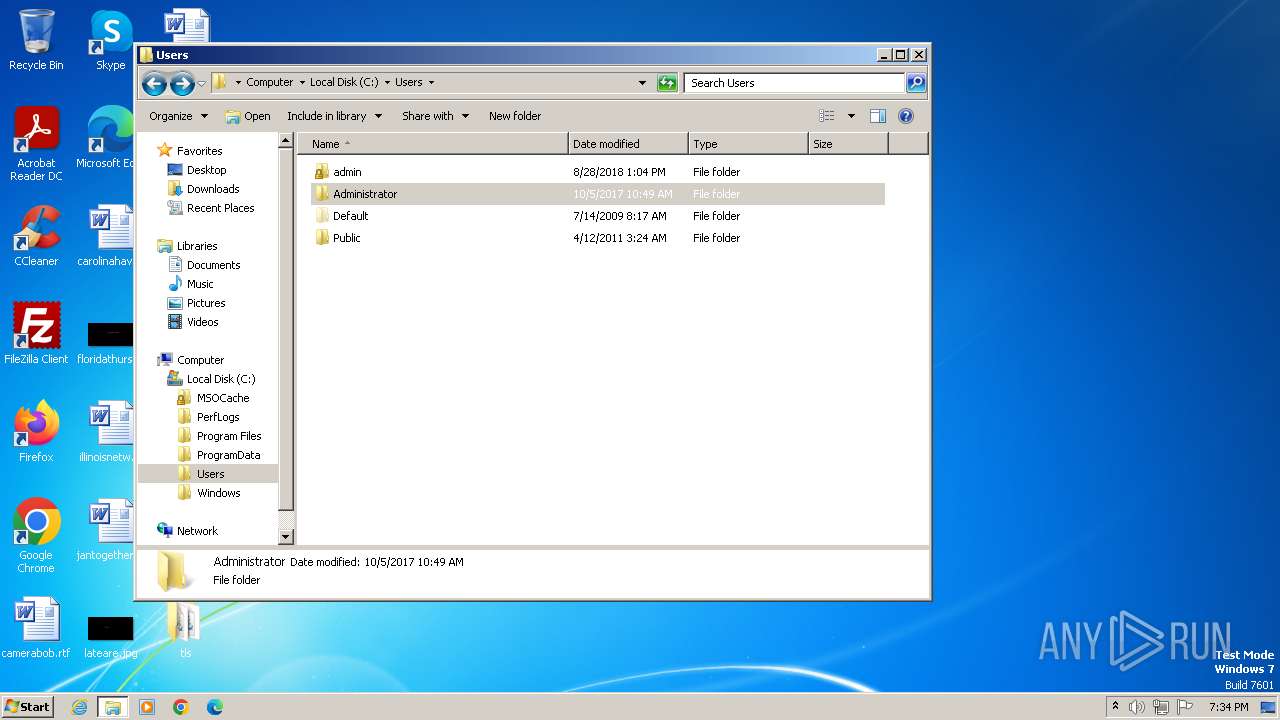
Task: Select the Administrator folder row
Action: (598, 194)
